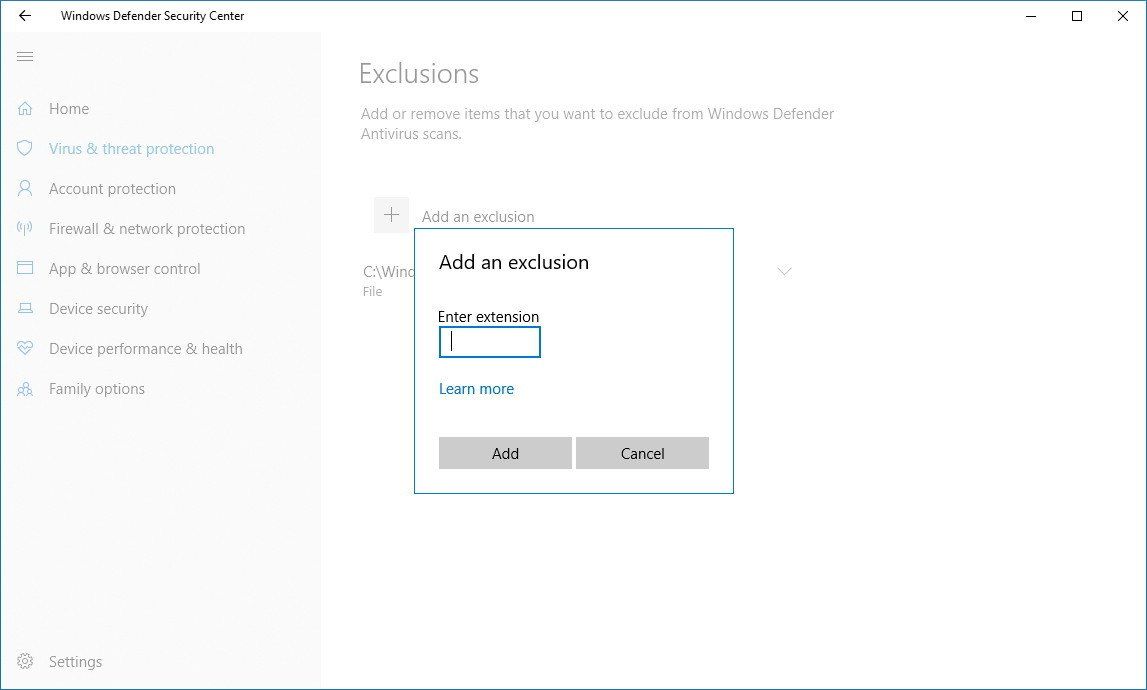This screenshot has width=1147, height=690.
Task: Select the App & browser control icon
Action: point(24,268)
